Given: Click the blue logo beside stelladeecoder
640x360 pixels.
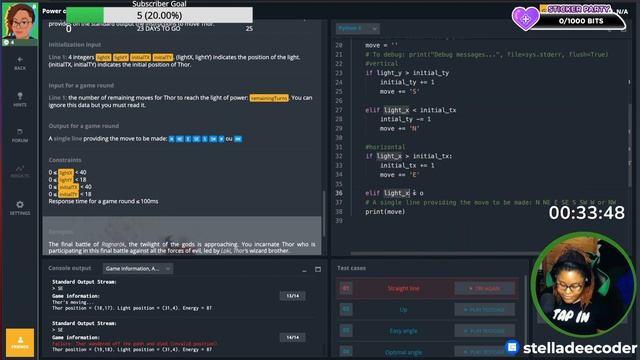Looking at the screenshot, I should pyautogui.click(x=512, y=347).
